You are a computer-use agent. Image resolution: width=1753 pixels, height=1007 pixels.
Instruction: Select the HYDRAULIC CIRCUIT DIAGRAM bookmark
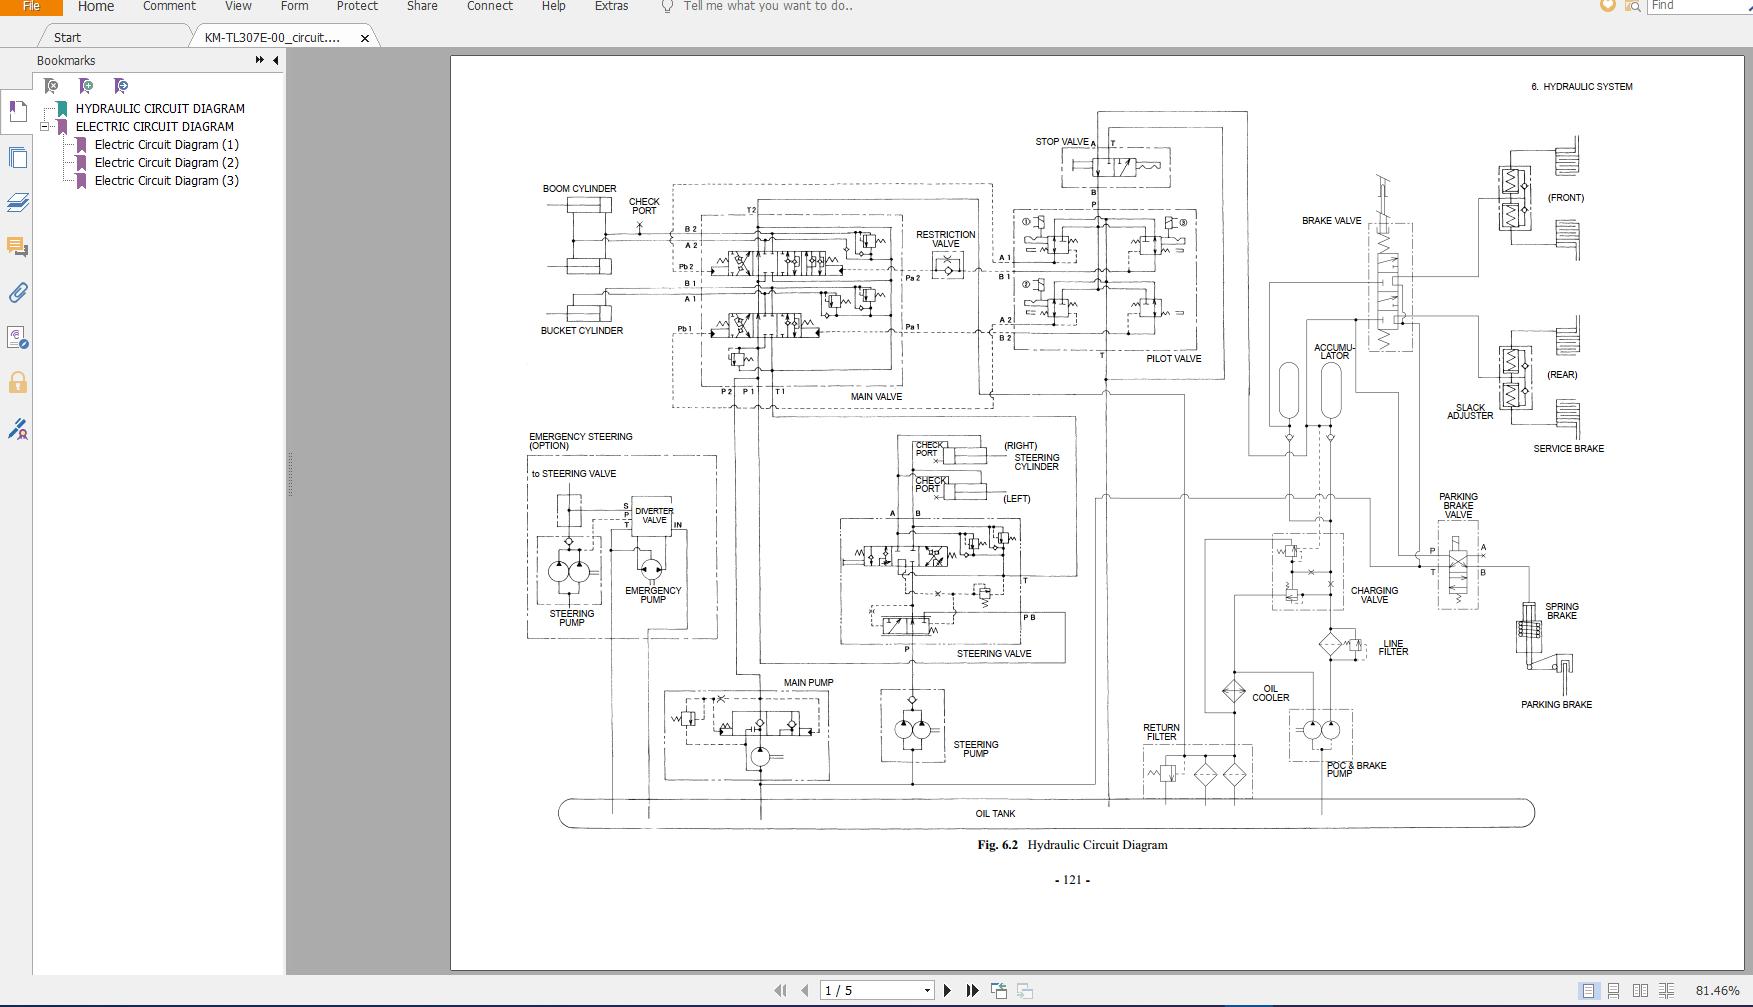coord(160,109)
